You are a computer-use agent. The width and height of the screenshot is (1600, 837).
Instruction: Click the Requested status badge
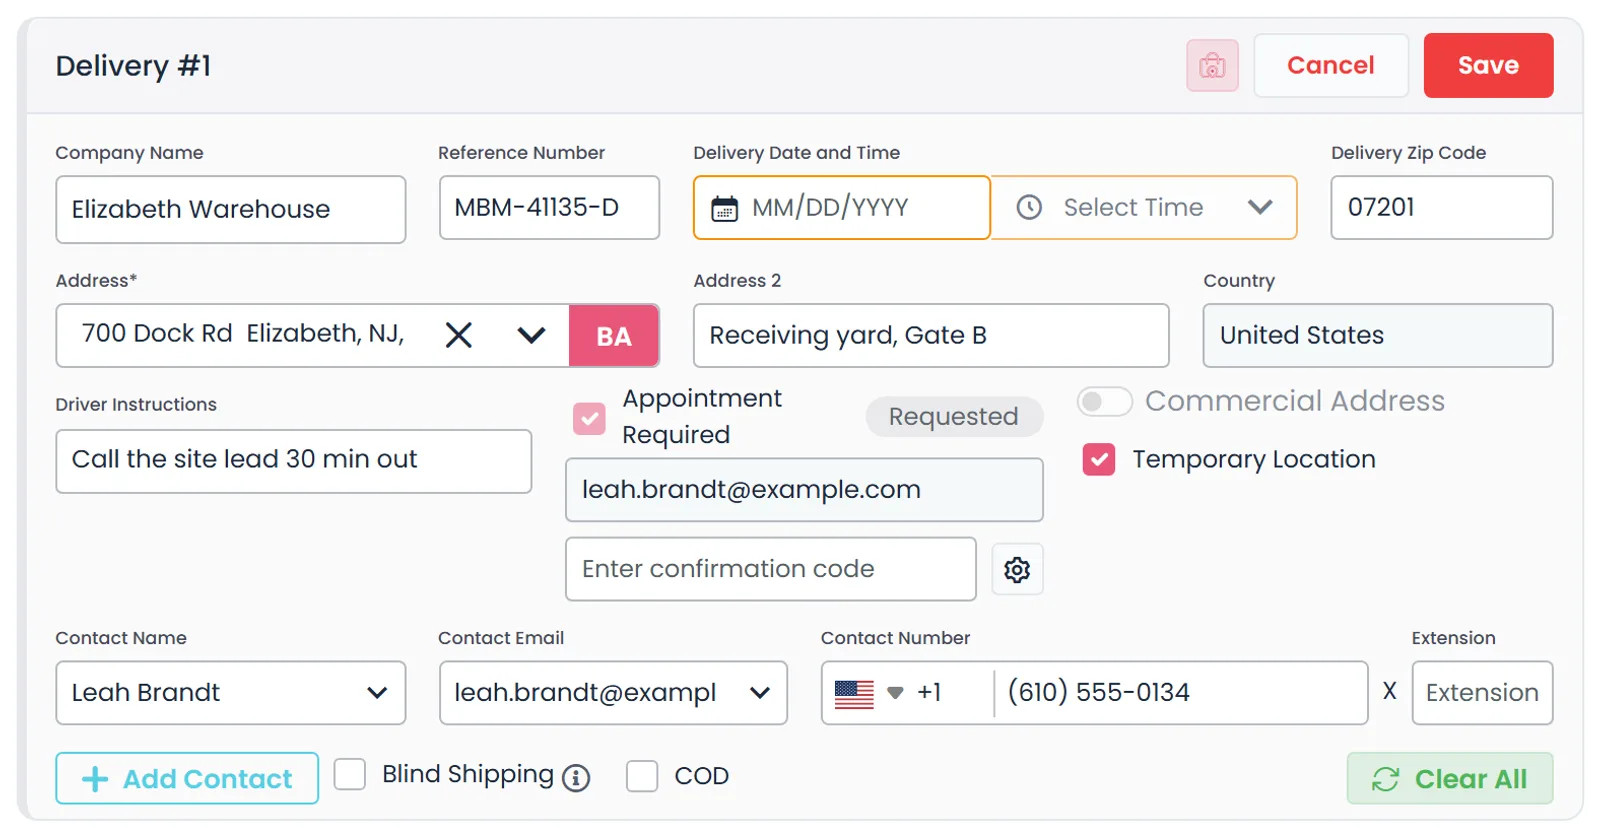click(x=953, y=416)
